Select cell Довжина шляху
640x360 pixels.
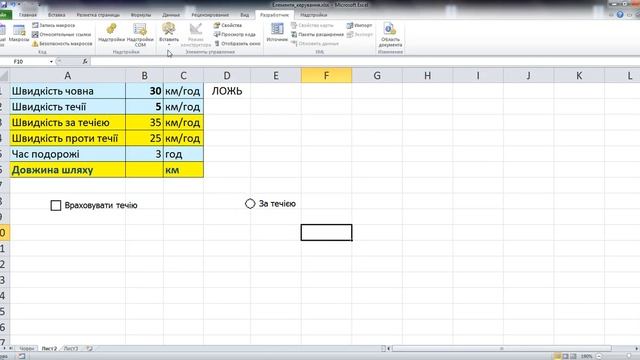click(x=68, y=170)
